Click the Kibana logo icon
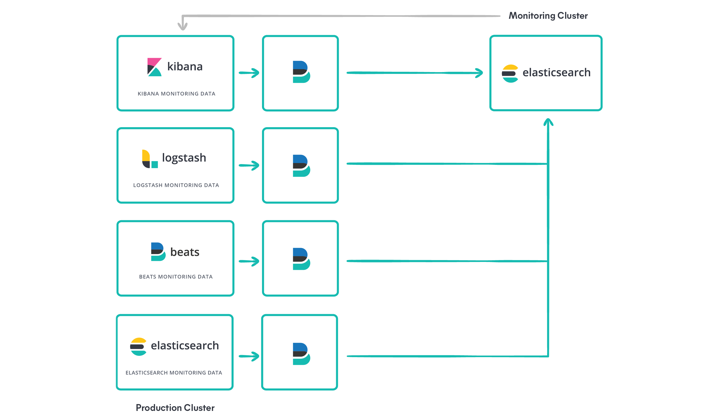 [154, 67]
